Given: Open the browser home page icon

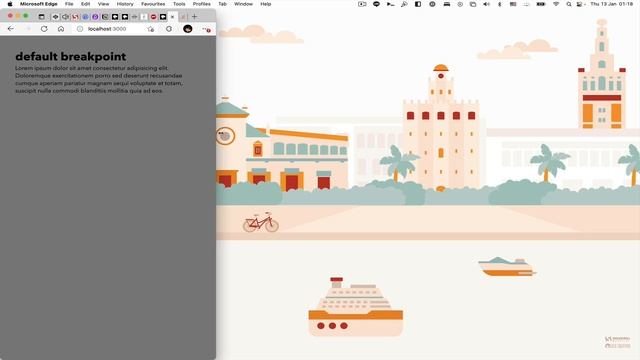Looking at the screenshot, I should (61, 29).
